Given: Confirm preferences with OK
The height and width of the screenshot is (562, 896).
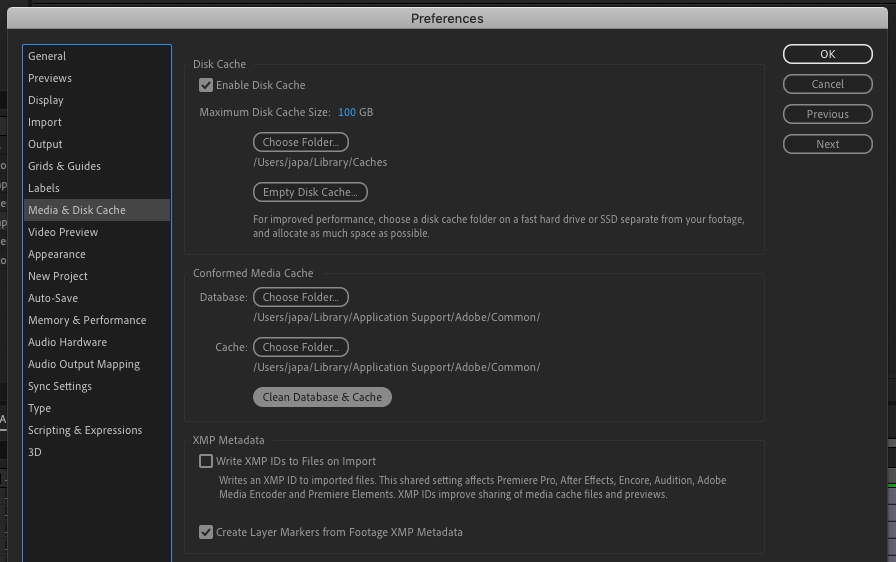Looking at the screenshot, I should click(x=827, y=54).
